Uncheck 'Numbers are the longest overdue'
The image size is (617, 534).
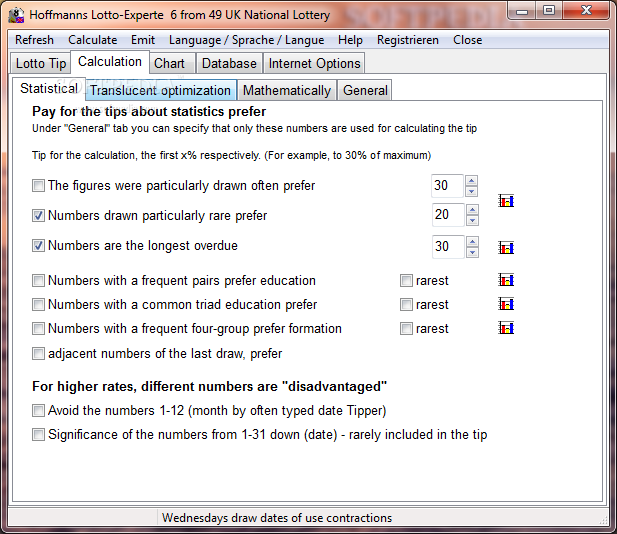(38, 246)
